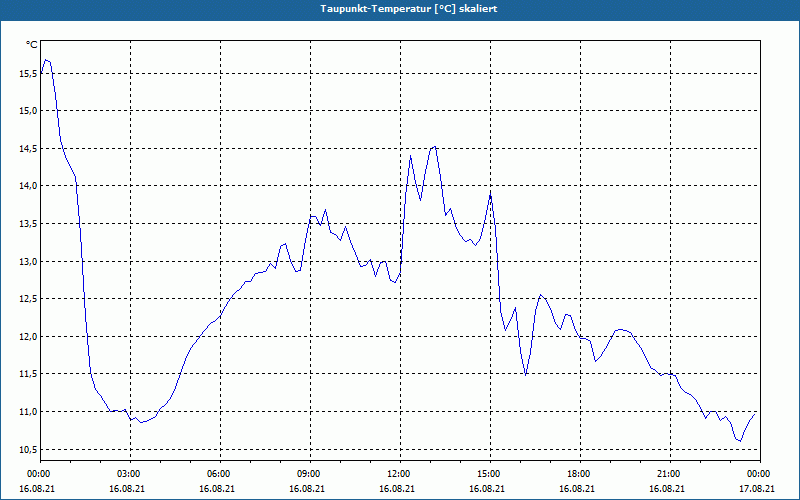Screen dimensions: 800x500
Task: Click the "09:00" time label
Action: click(308, 474)
